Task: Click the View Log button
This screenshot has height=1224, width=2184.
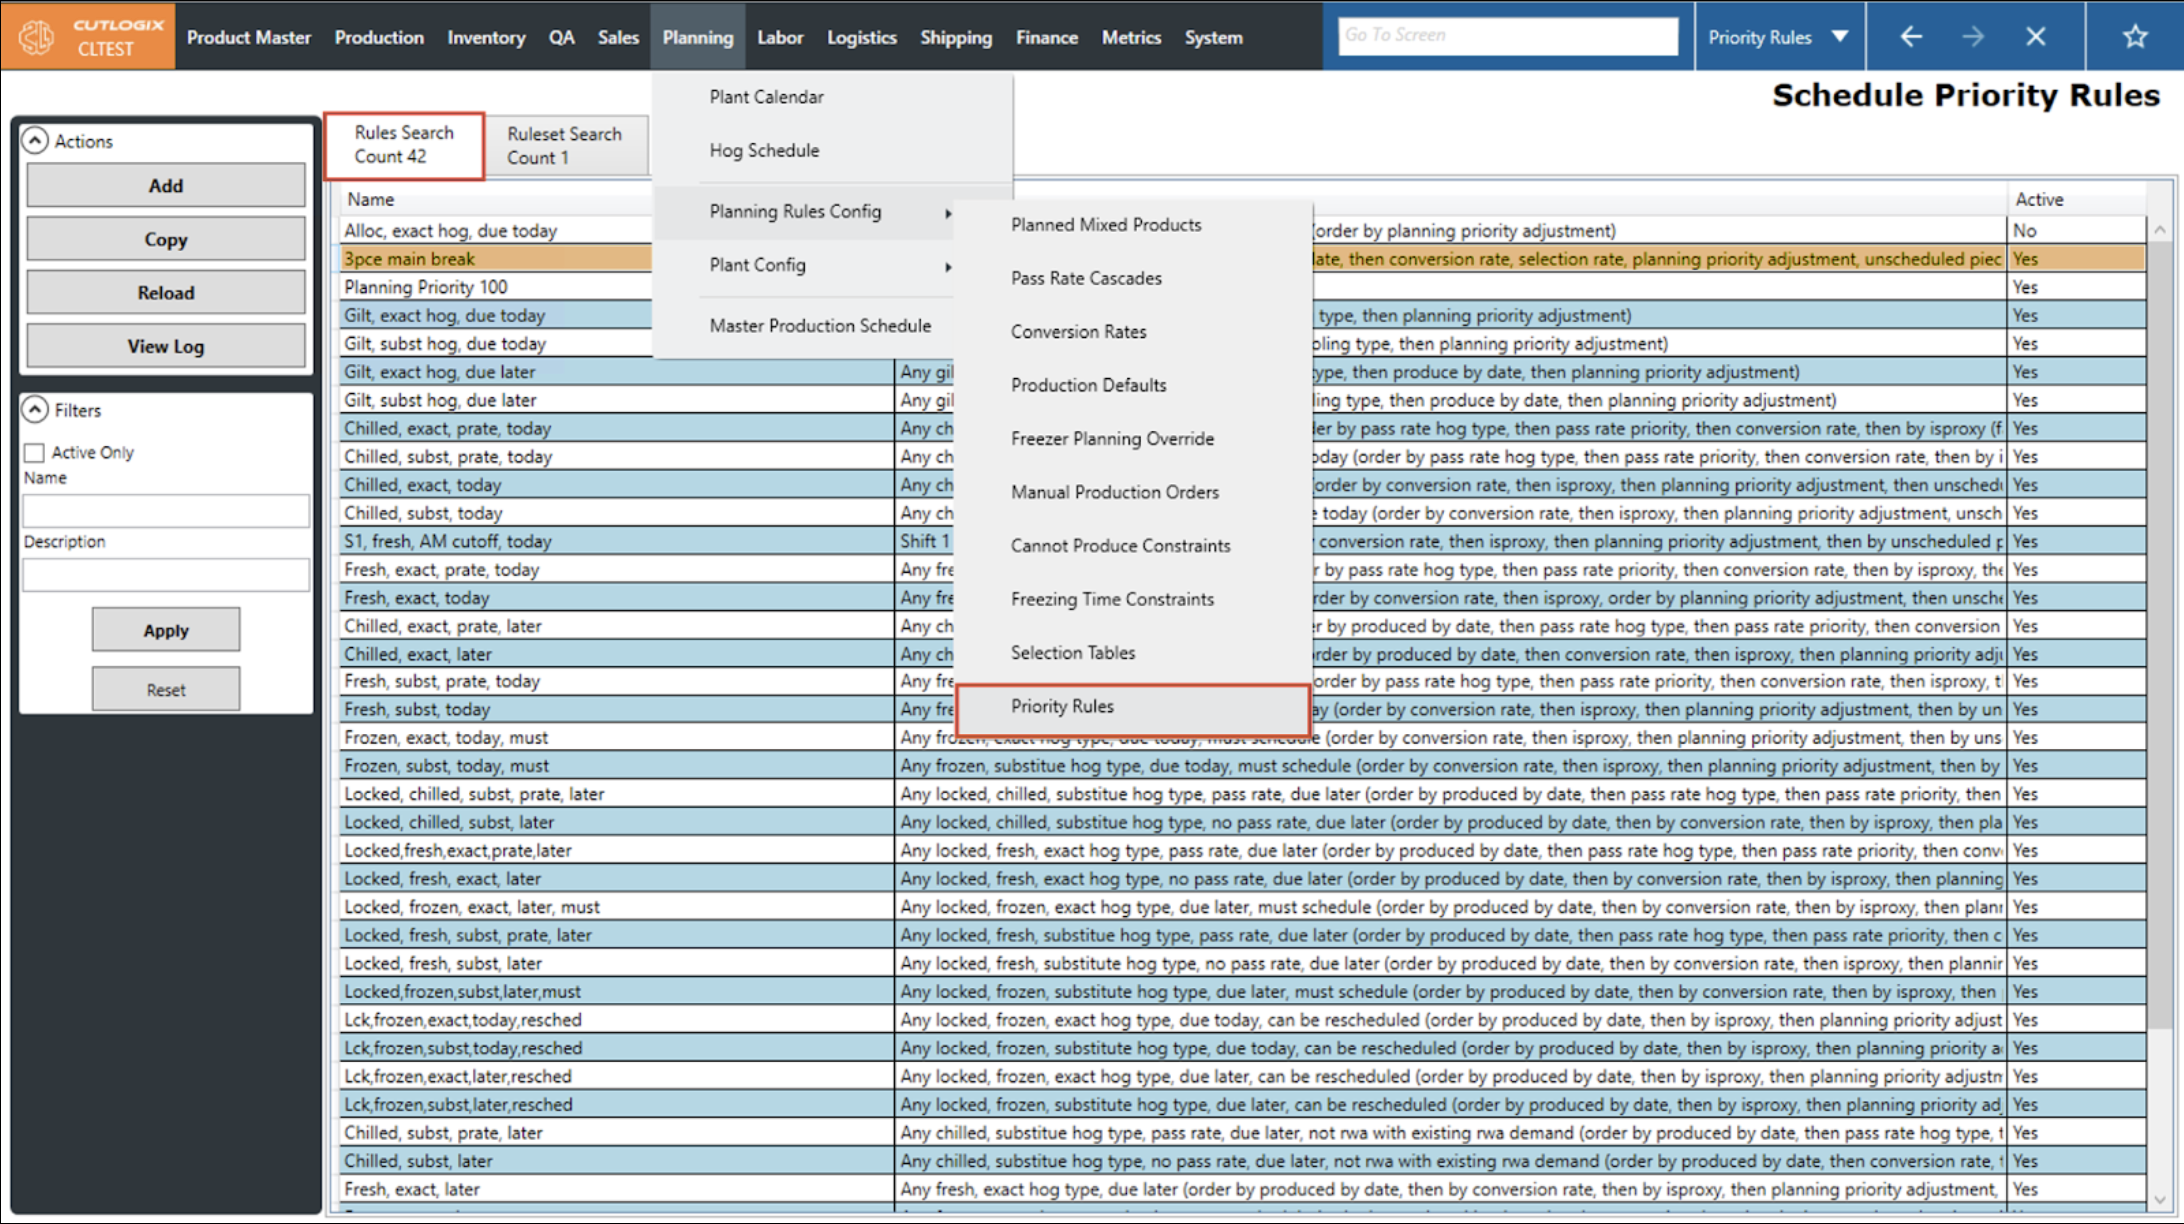Action: tap(166, 346)
